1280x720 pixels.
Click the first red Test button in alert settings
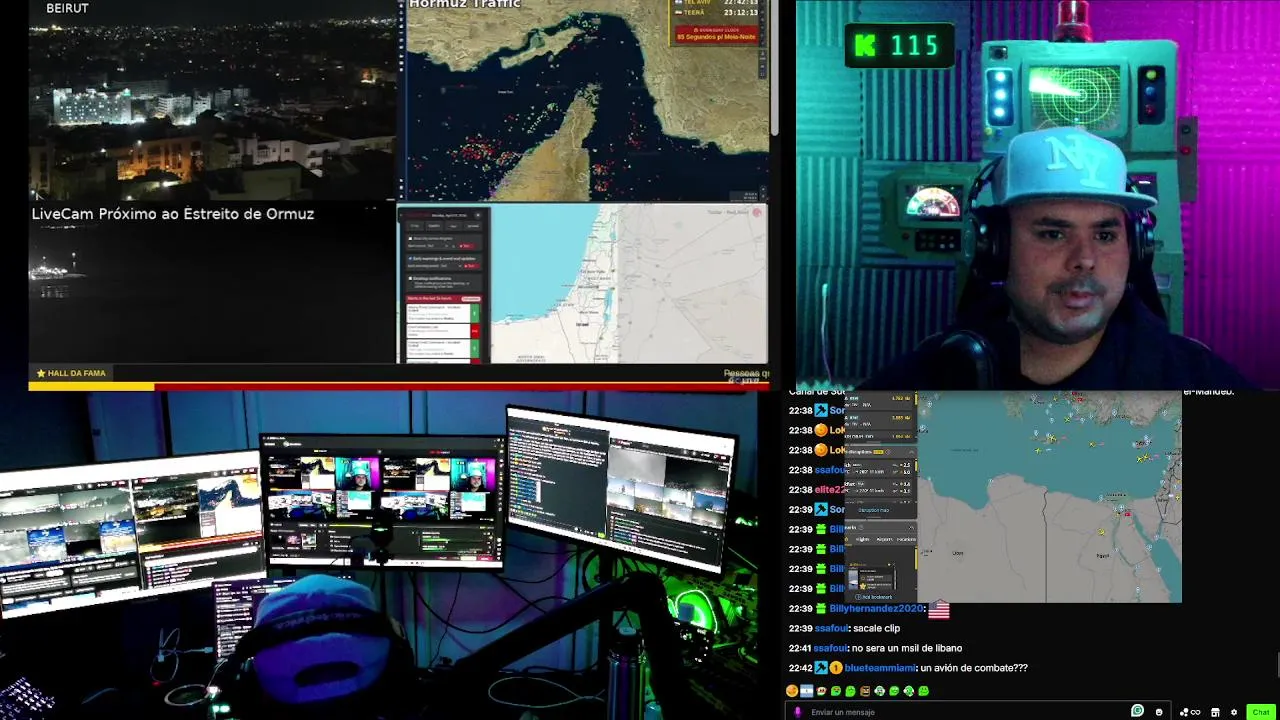[465, 246]
